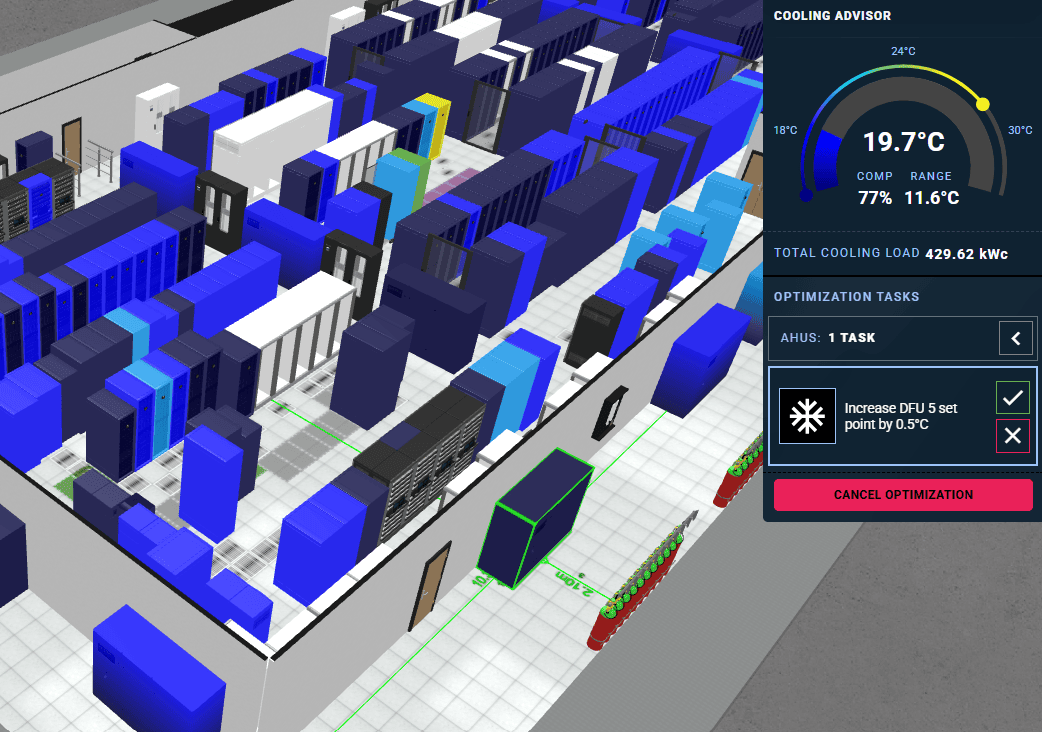Image resolution: width=1042 pixels, height=732 pixels.
Task: Click the Total Cooling Load 429.62 kWc value
Action: click(966, 254)
